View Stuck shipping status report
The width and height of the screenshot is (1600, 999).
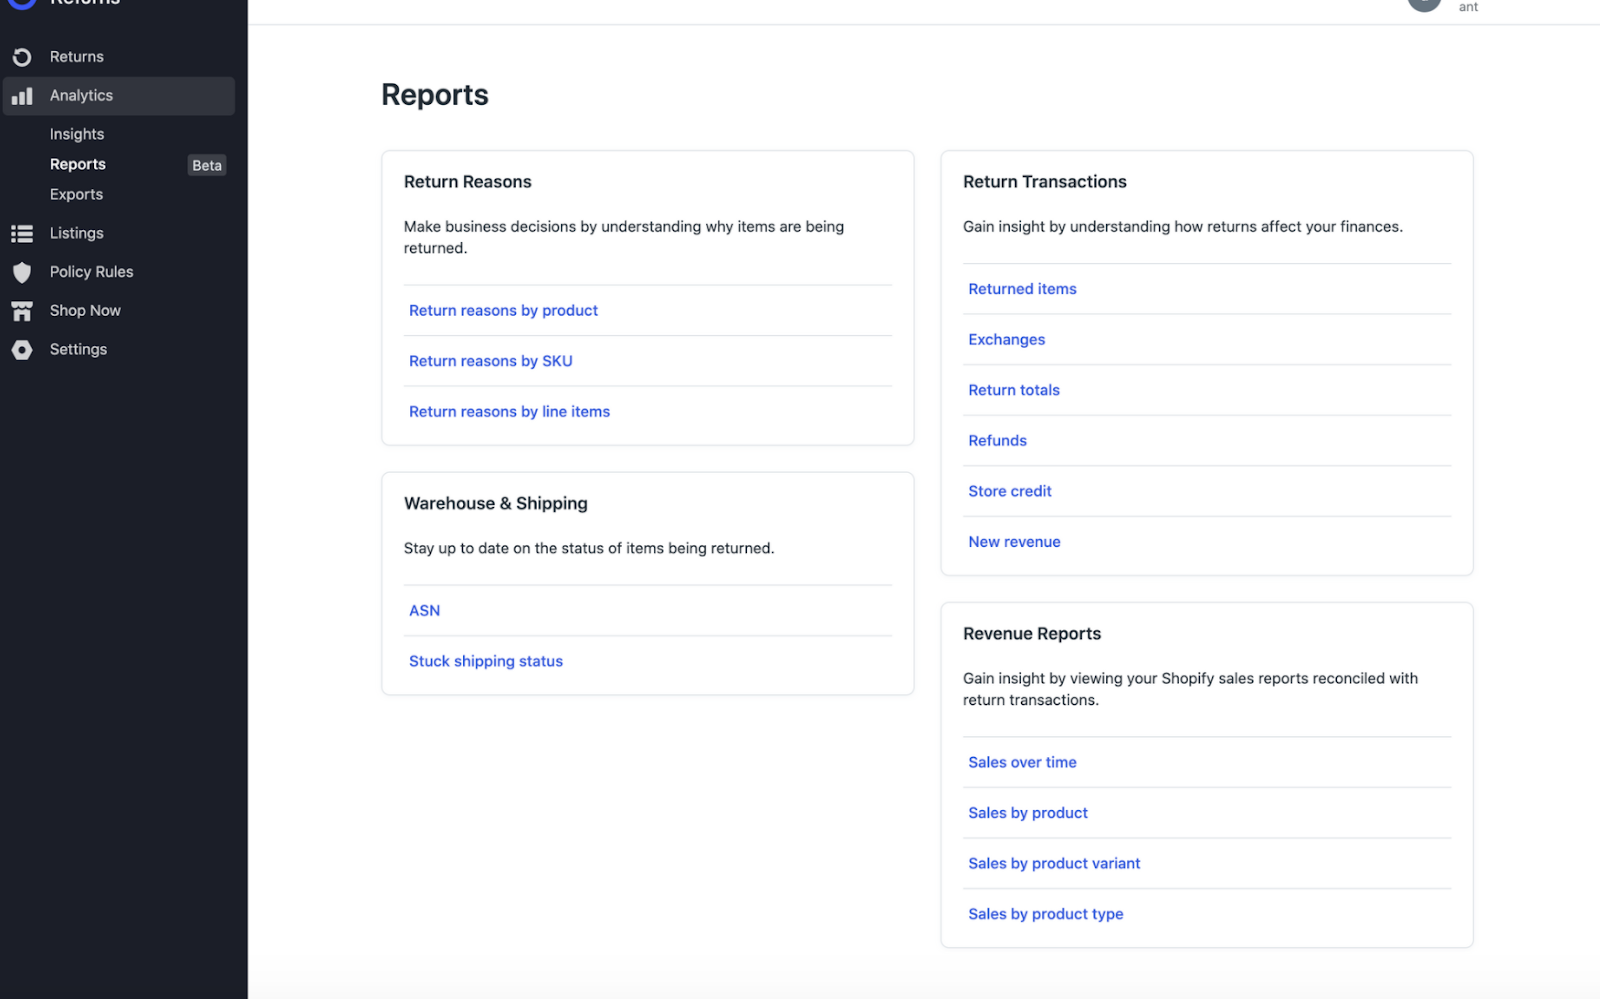pyautogui.click(x=486, y=661)
